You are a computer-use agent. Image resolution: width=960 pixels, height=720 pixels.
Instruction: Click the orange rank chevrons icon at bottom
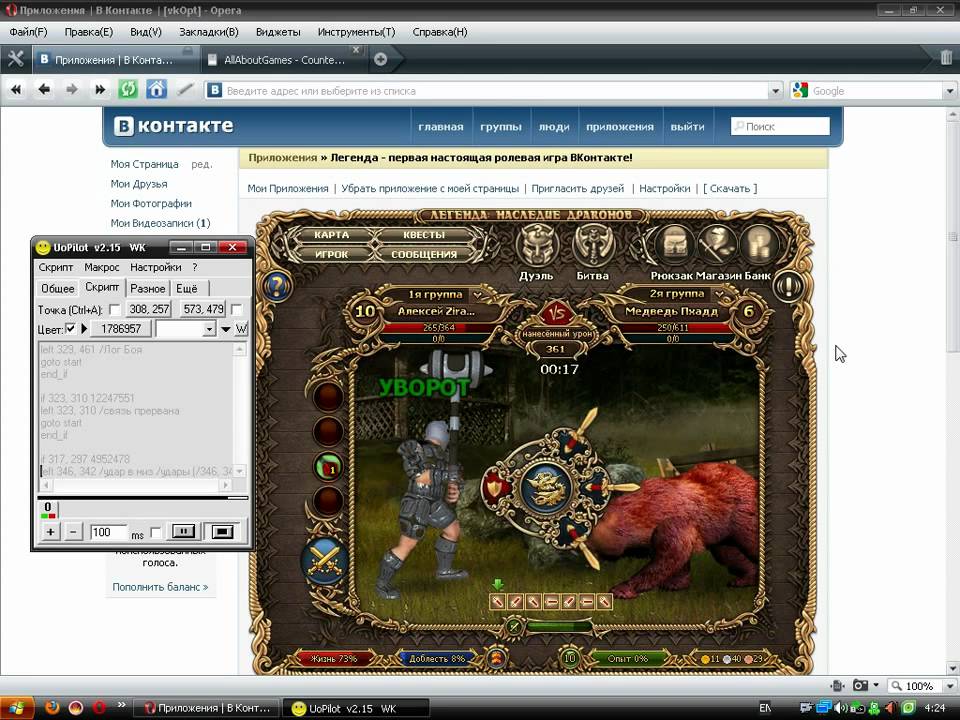coord(496,659)
